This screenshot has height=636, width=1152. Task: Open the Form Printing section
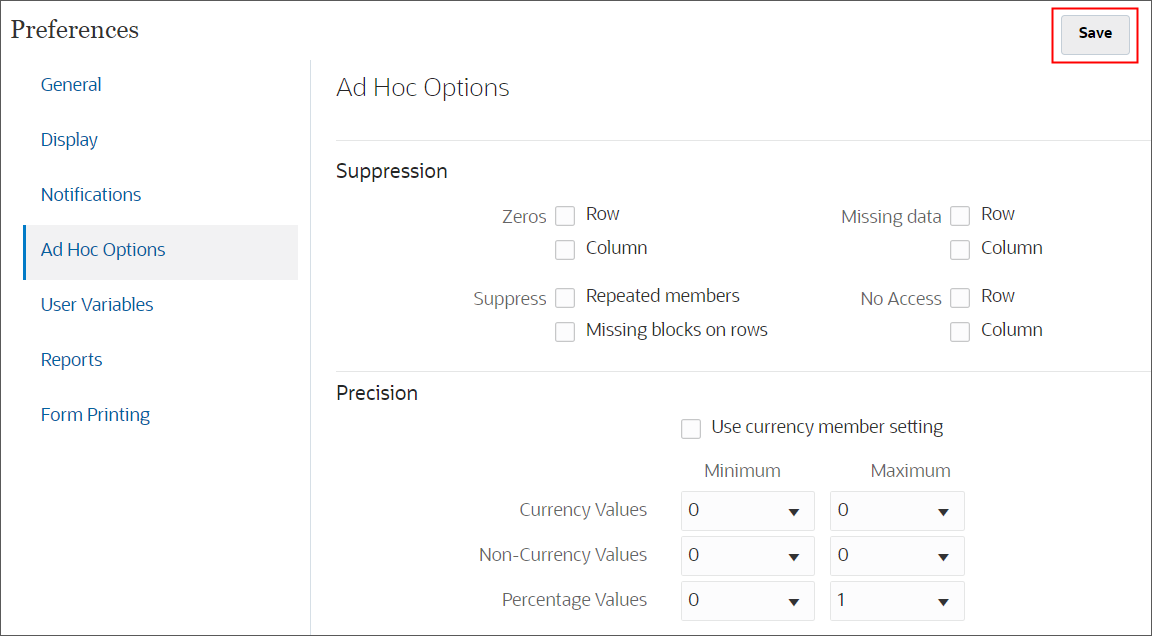click(95, 414)
